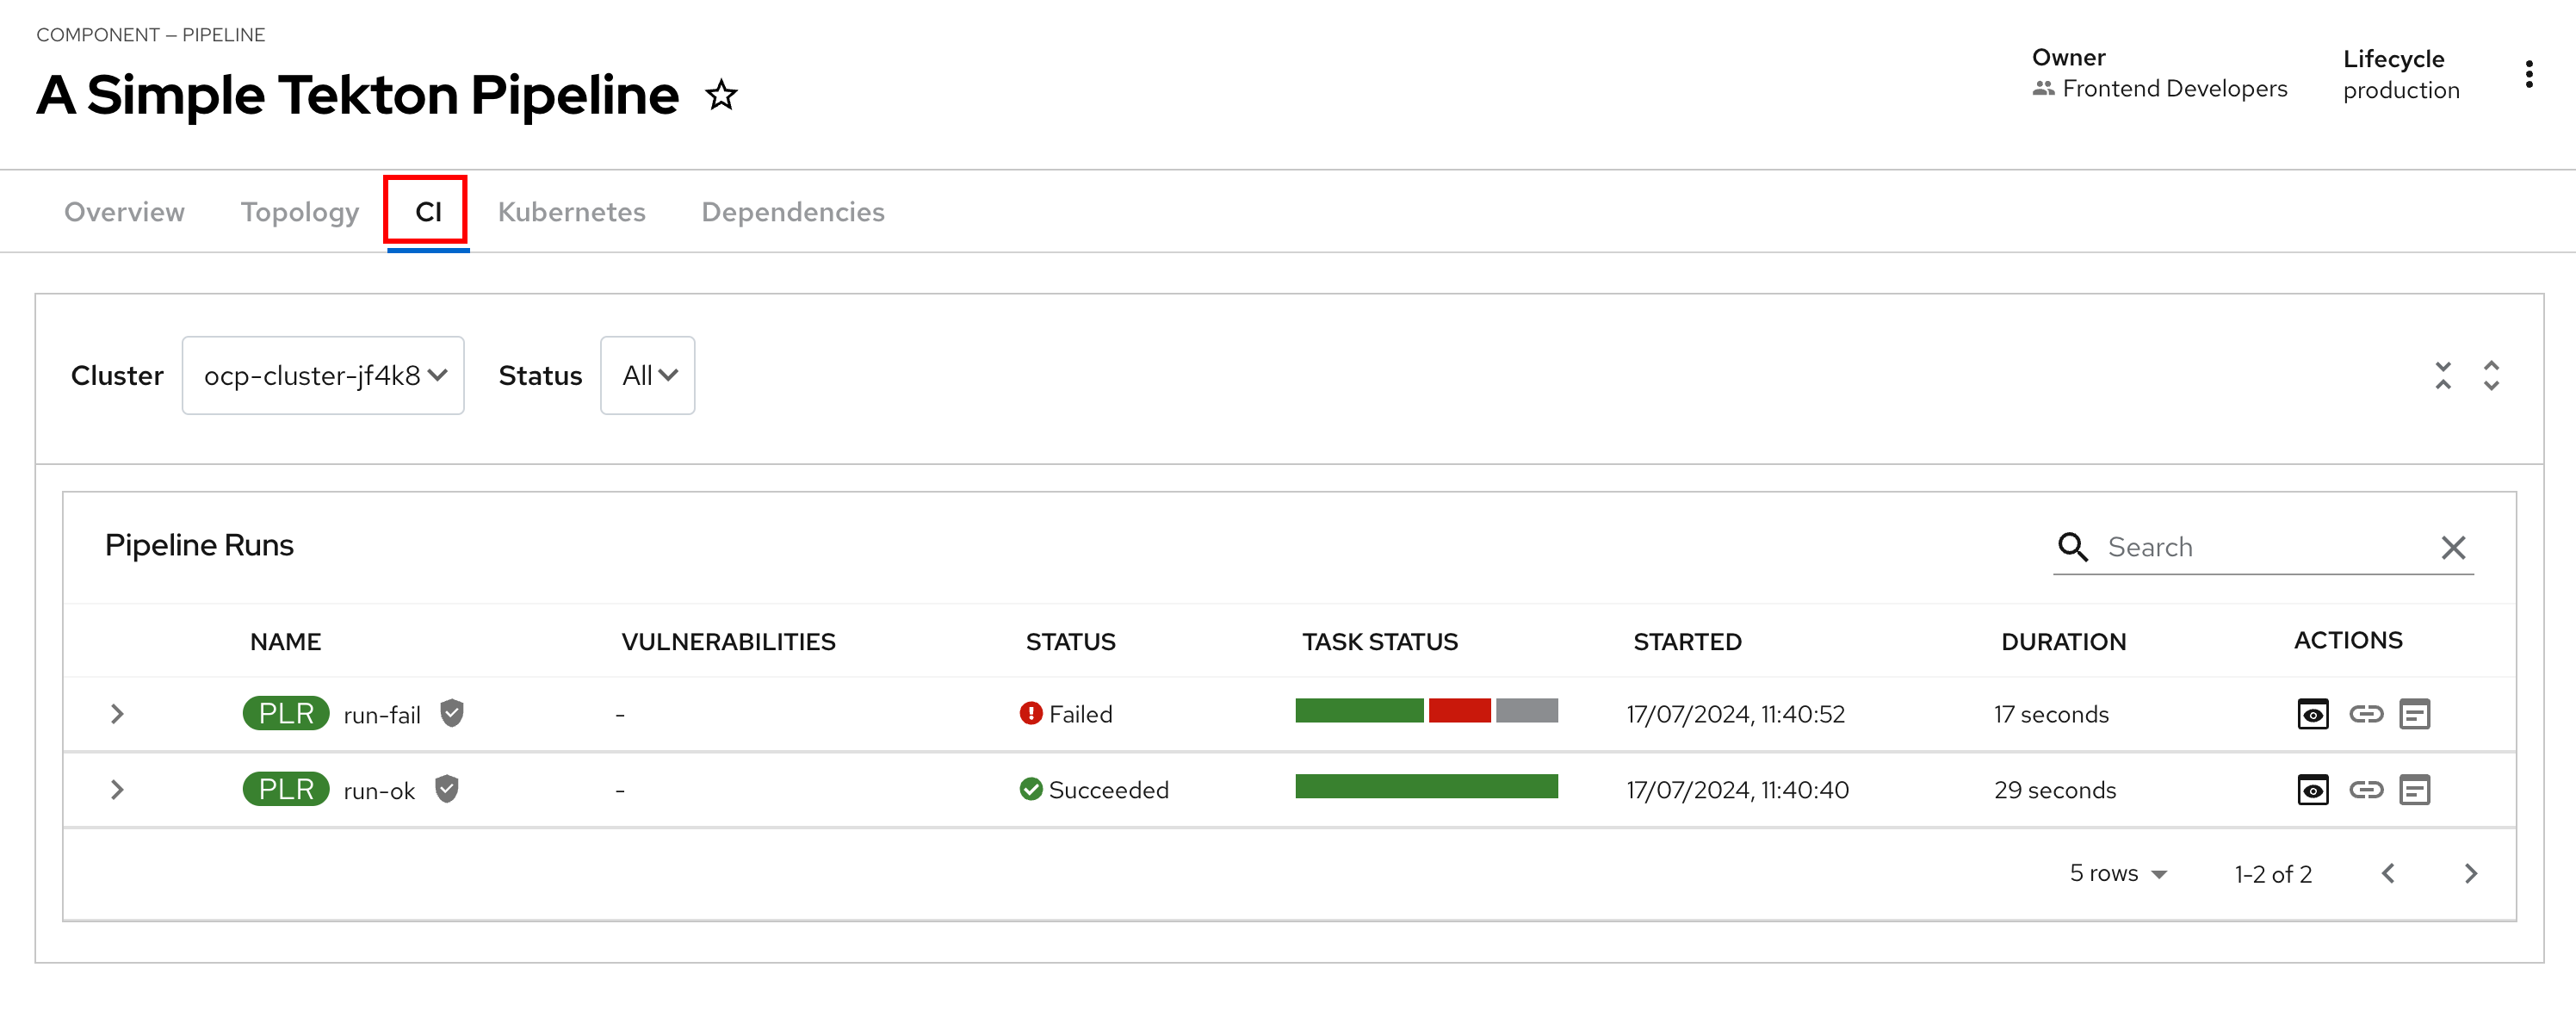Open the Status filter dropdown
The width and height of the screenshot is (2576, 1011).
pos(647,375)
